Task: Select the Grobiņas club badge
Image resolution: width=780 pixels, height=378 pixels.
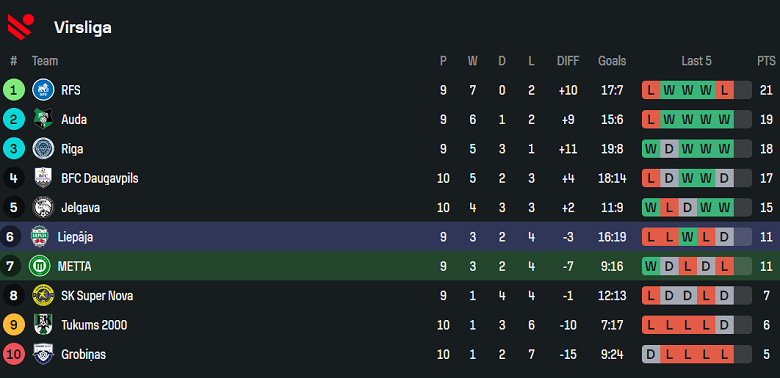Action: tap(43, 354)
